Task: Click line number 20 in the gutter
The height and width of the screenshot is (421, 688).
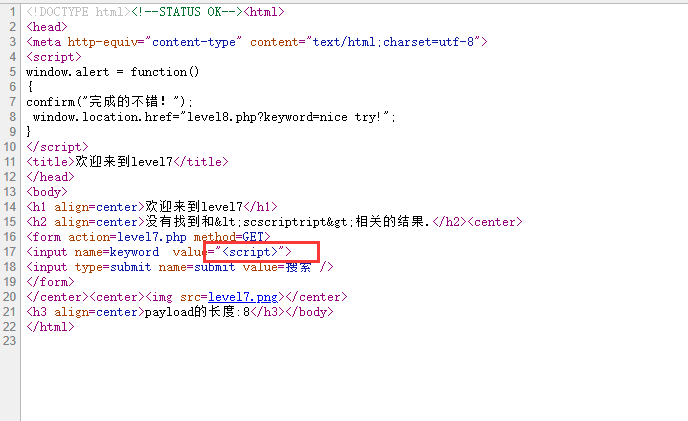Action: pyautogui.click(x=9, y=297)
